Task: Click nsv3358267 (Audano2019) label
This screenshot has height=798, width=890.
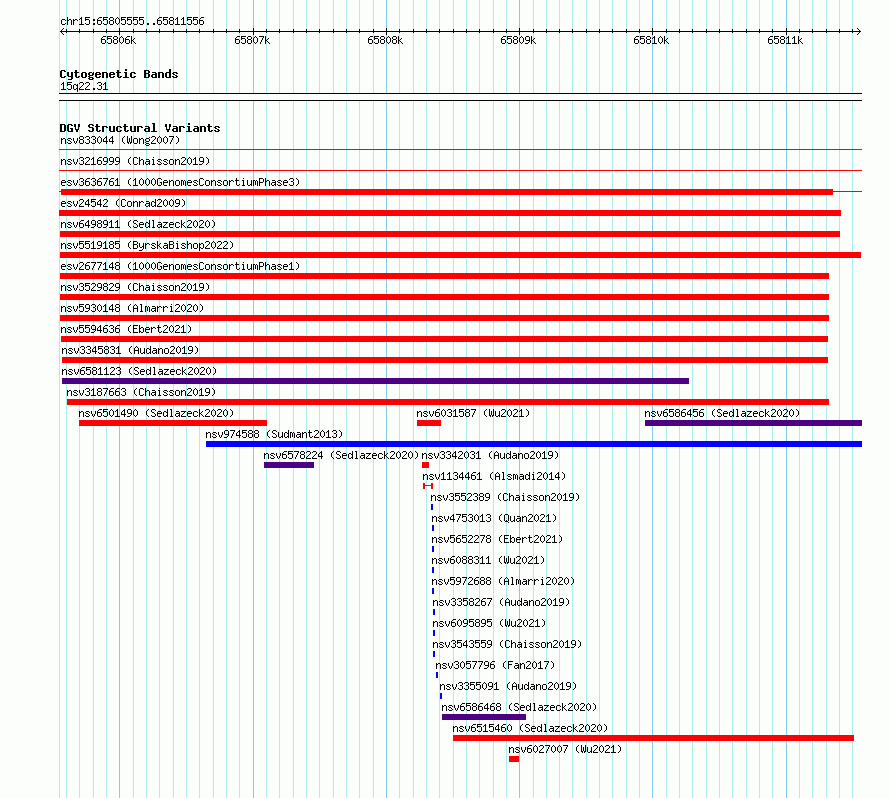Action: pos(501,602)
